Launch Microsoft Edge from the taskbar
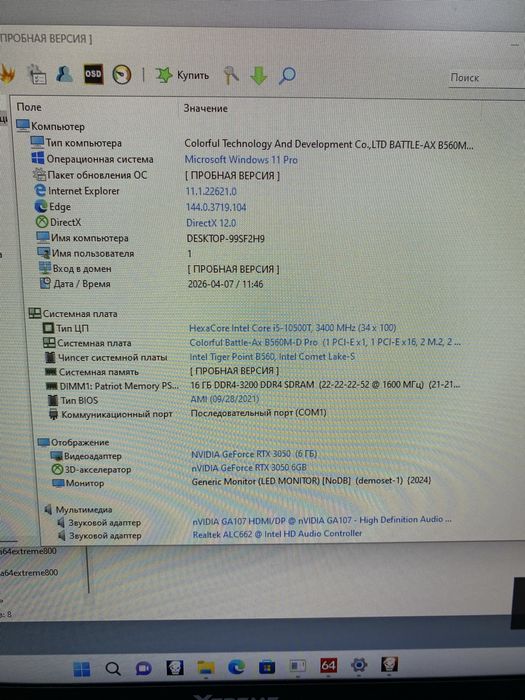 tap(236, 667)
